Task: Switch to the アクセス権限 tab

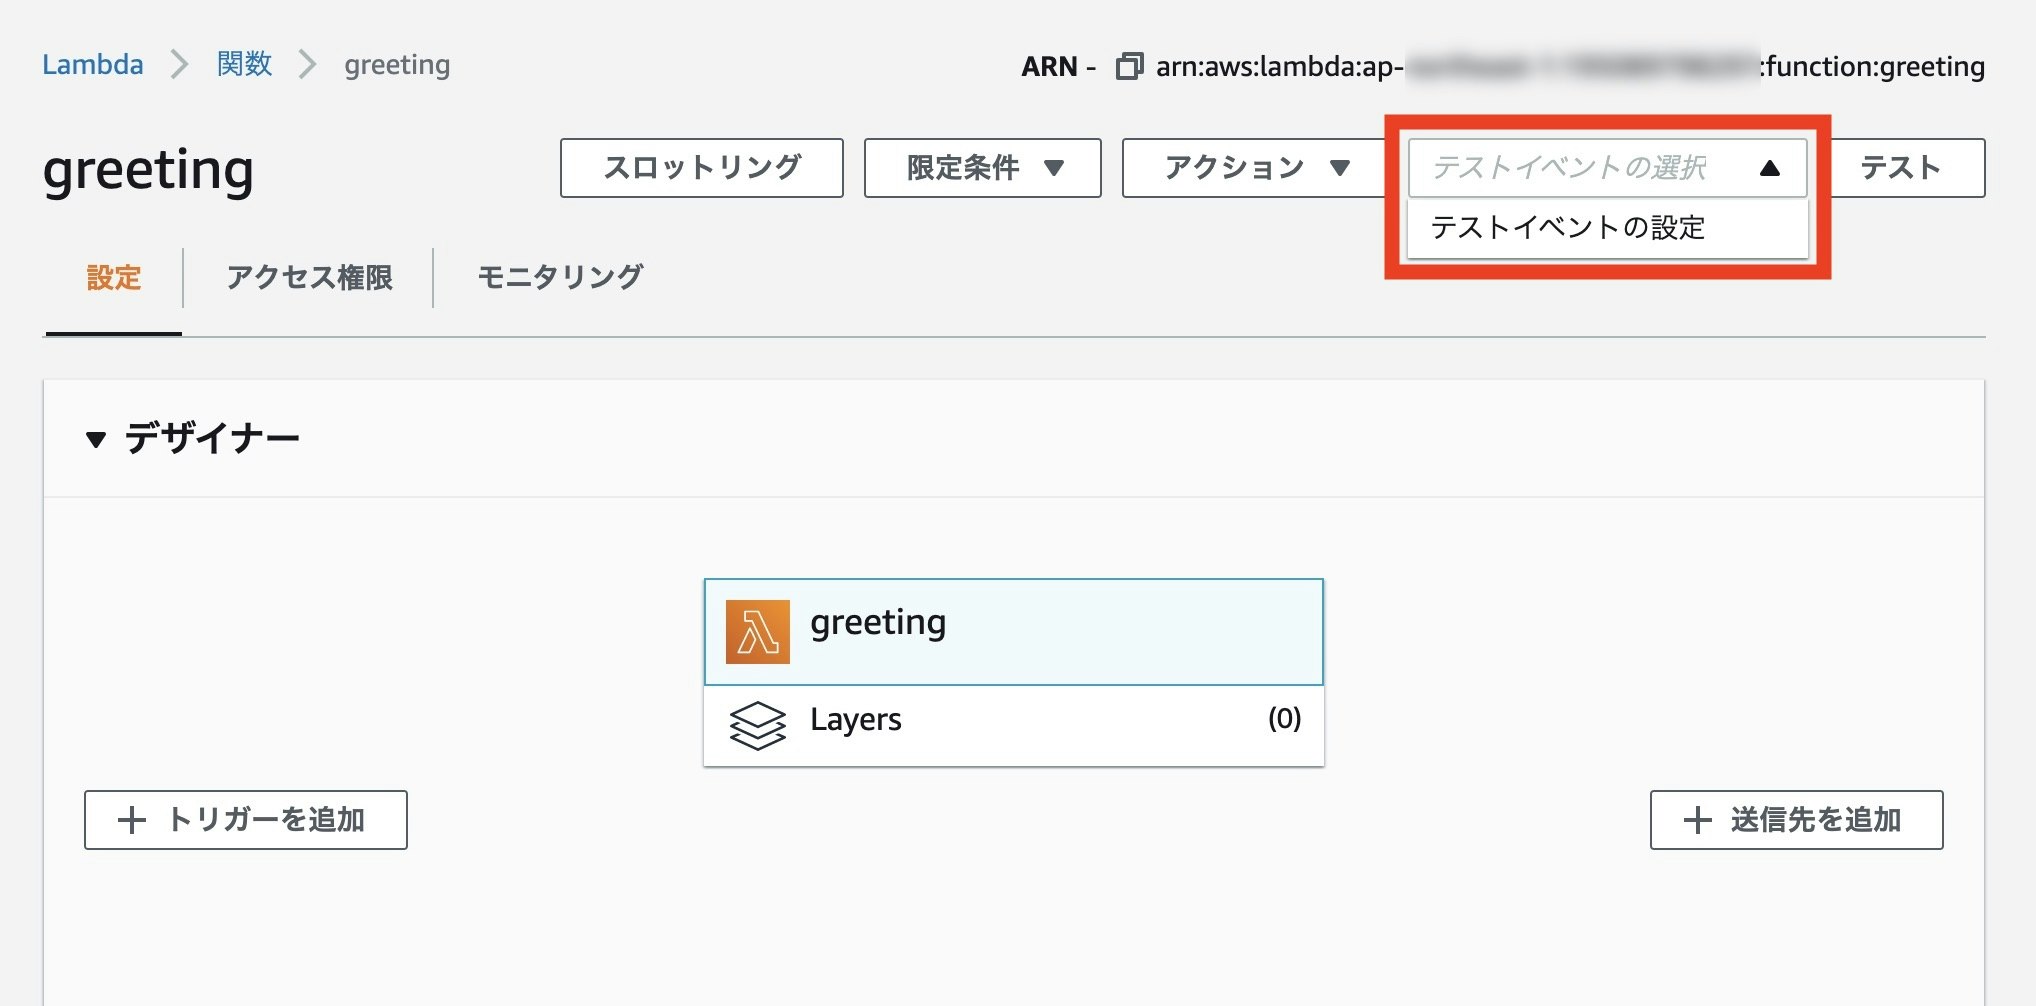Action: 309,278
